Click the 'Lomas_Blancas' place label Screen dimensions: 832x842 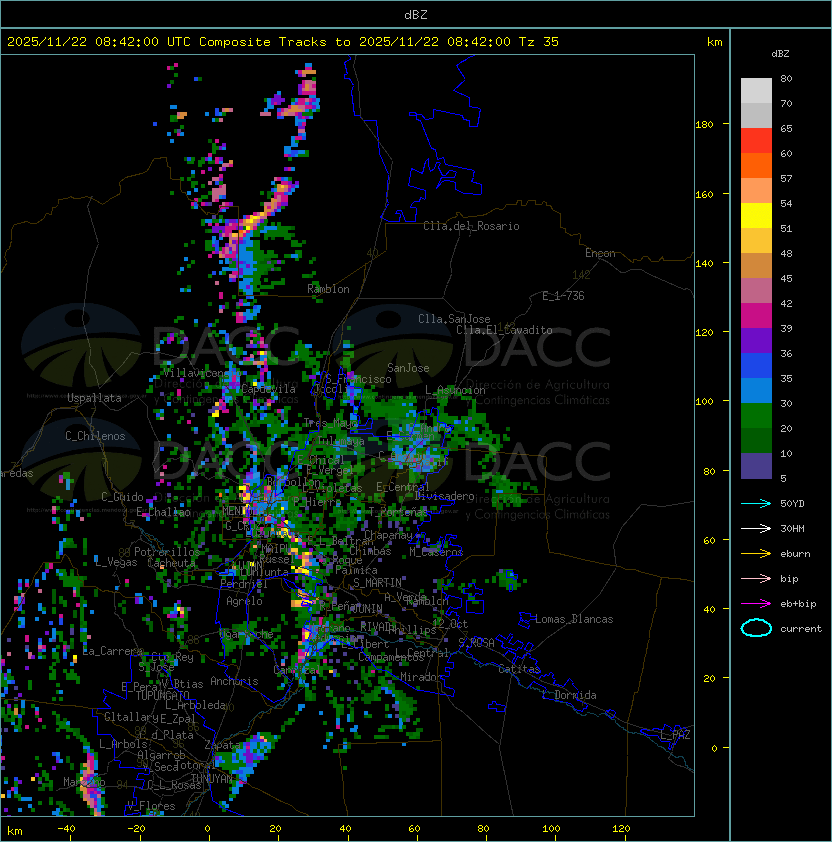point(574,619)
